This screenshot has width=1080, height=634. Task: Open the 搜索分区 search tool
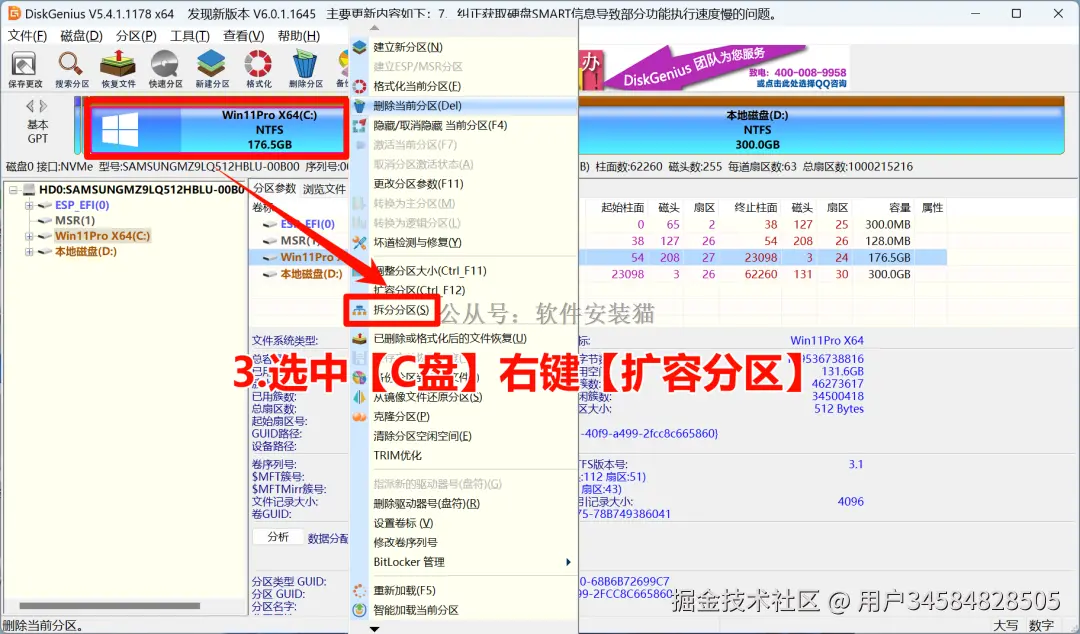click(x=72, y=70)
